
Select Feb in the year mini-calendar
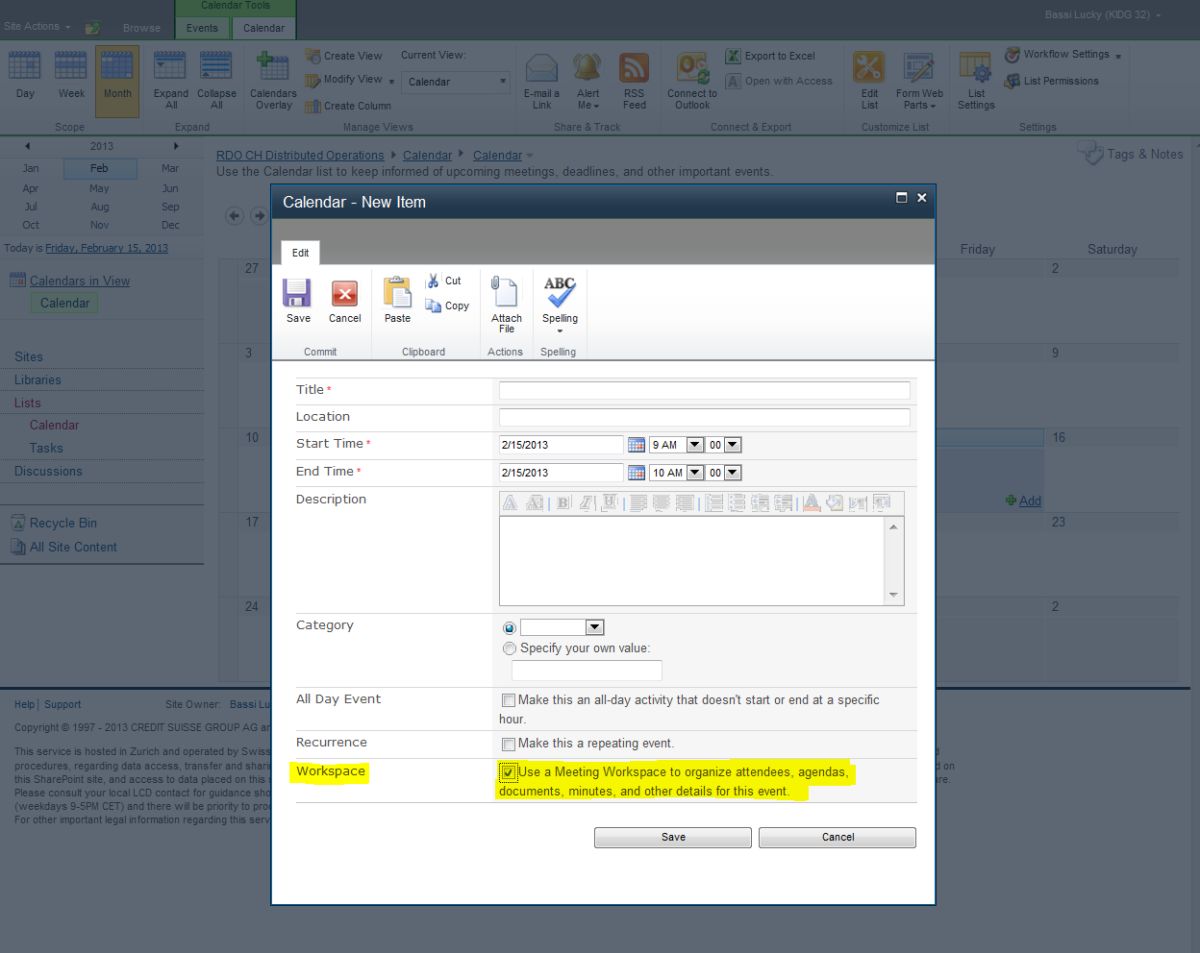(99, 169)
